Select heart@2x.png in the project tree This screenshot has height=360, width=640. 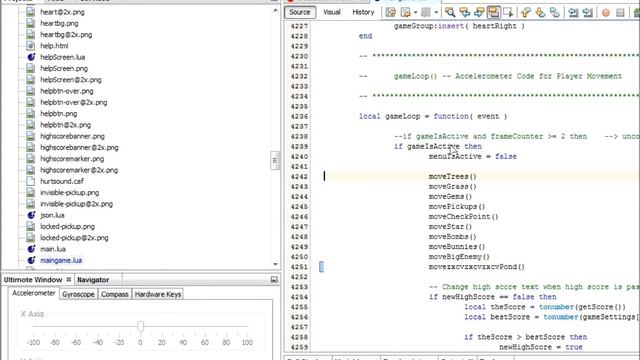(62, 12)
